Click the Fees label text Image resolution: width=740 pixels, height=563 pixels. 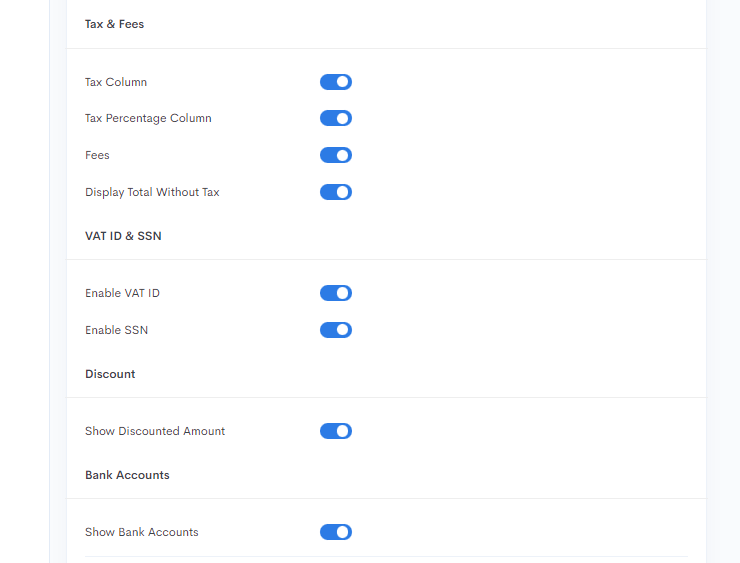point(97,155)
